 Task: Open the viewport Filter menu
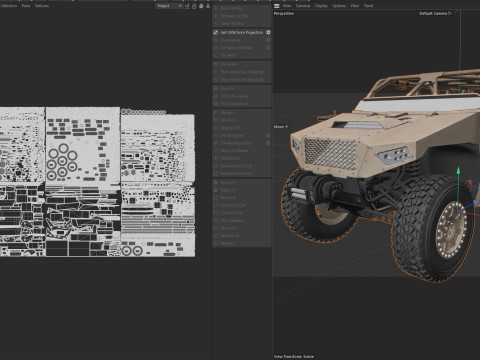pyautogui.click(x=355, y=6)
